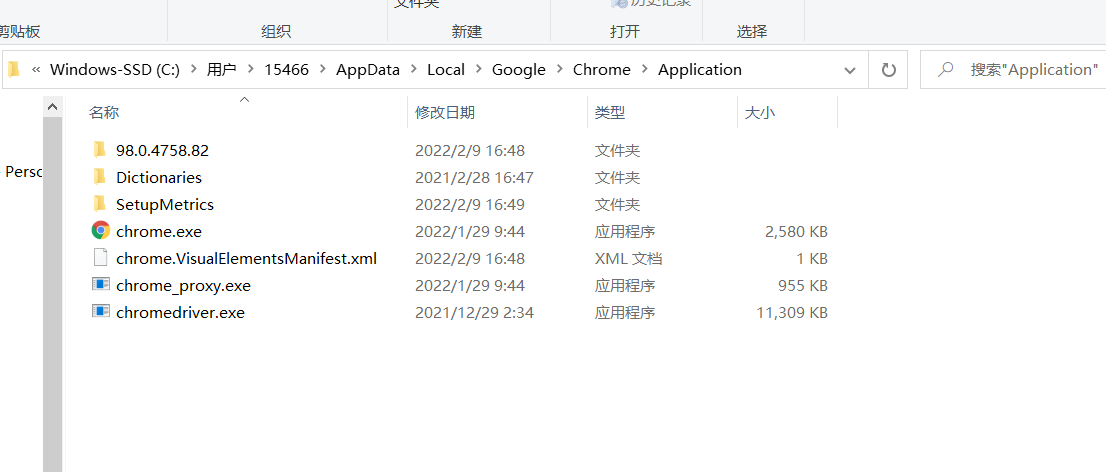Expand chevron after Google in the path
The image size is (1106, 472).
pos(559,70)
